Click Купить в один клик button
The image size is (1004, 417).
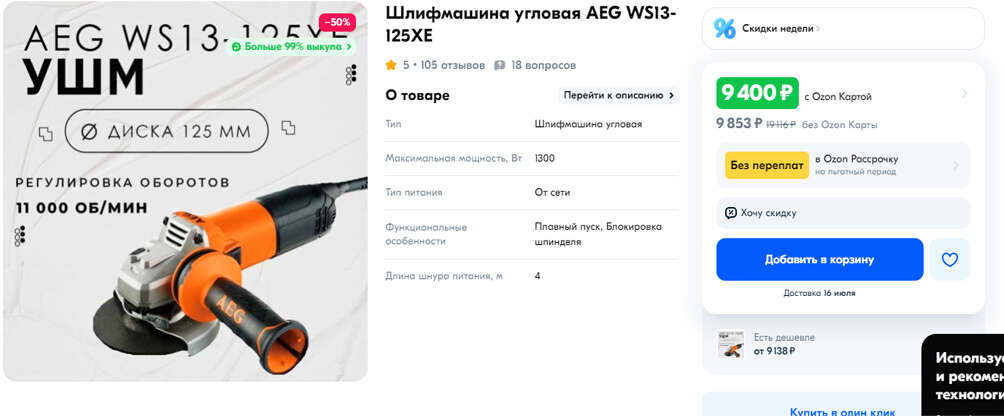842,412
